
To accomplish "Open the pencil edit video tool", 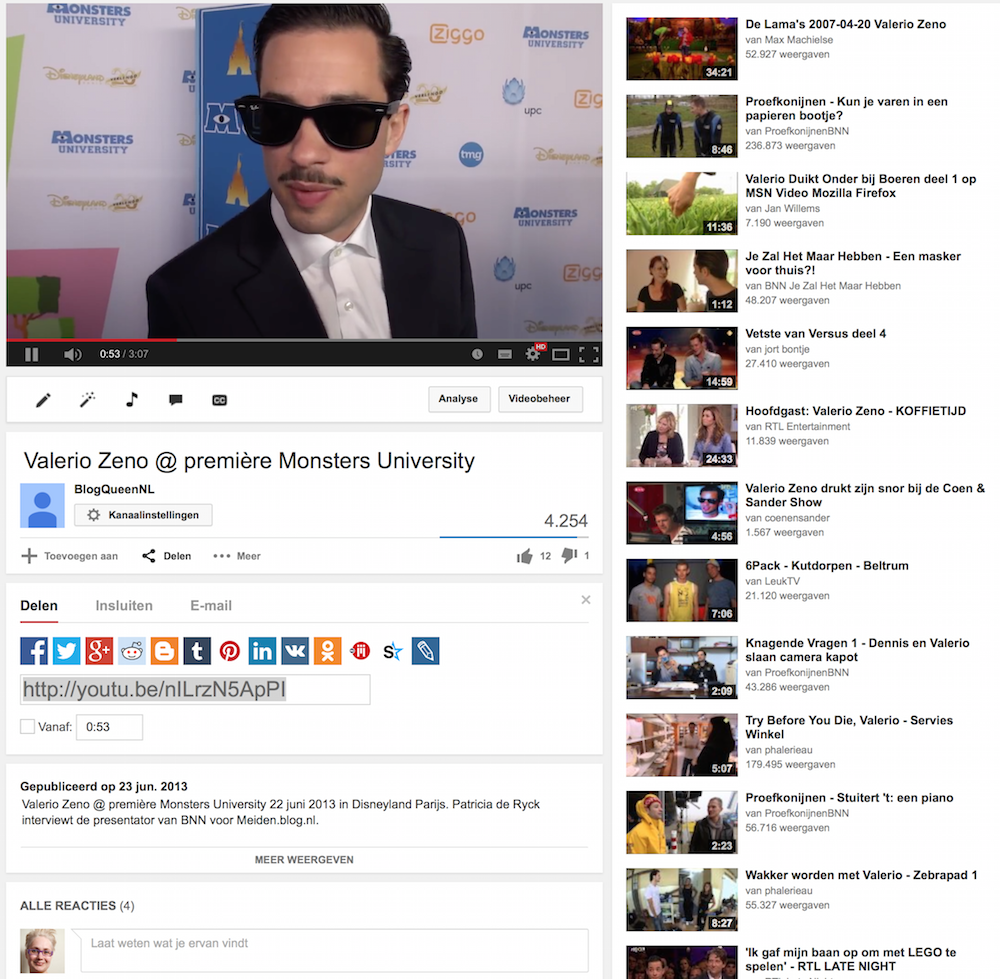I will coord(43,400).
